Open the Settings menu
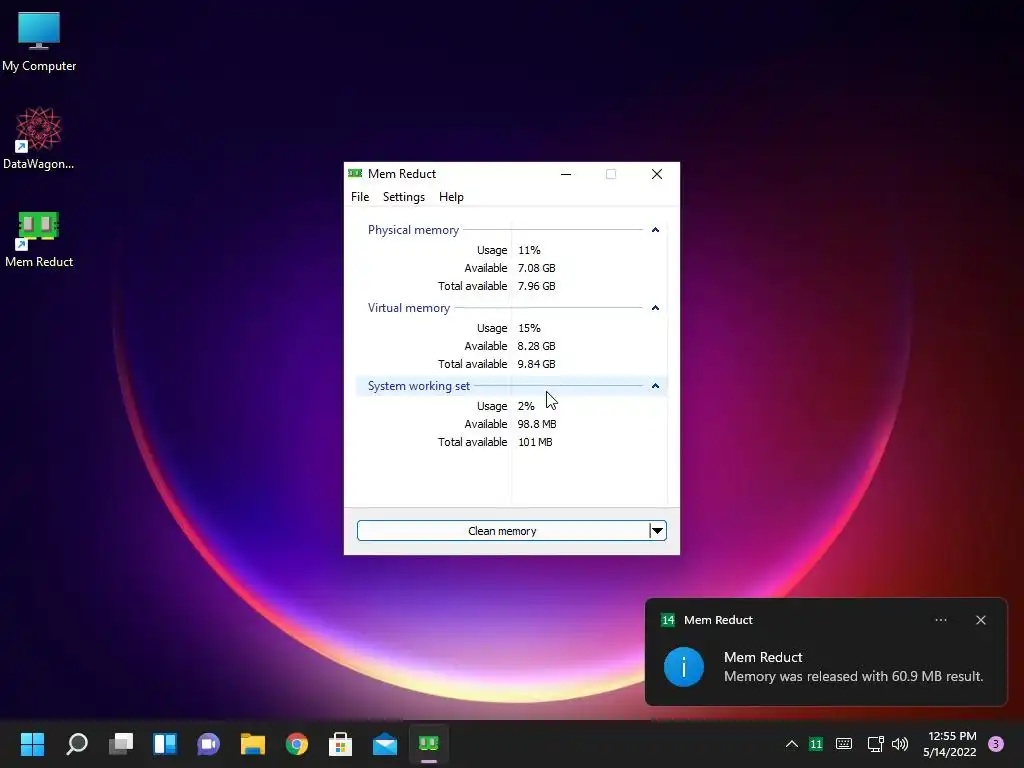This screenshot has height=768, width=1024. click(x=404, y=197)
